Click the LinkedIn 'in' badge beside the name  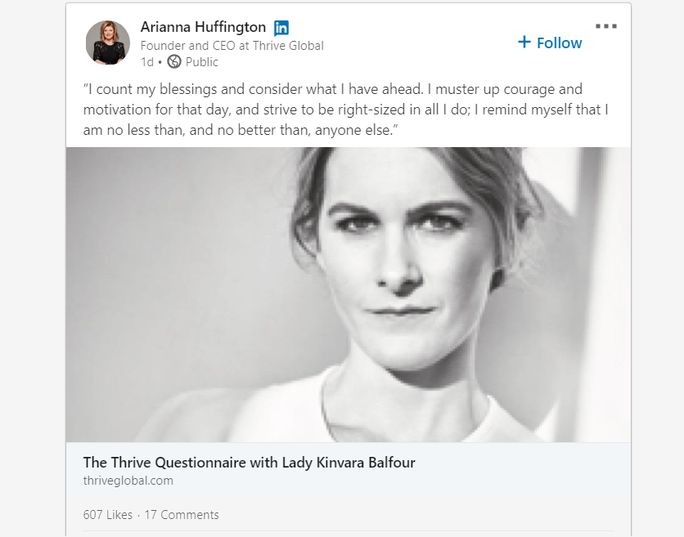[282, 27]
